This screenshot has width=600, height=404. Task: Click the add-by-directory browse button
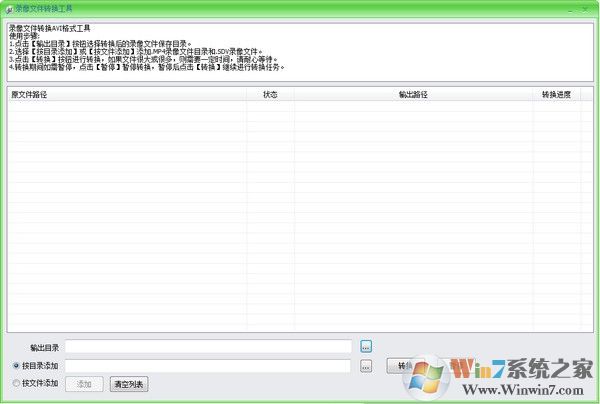[366, 366]
